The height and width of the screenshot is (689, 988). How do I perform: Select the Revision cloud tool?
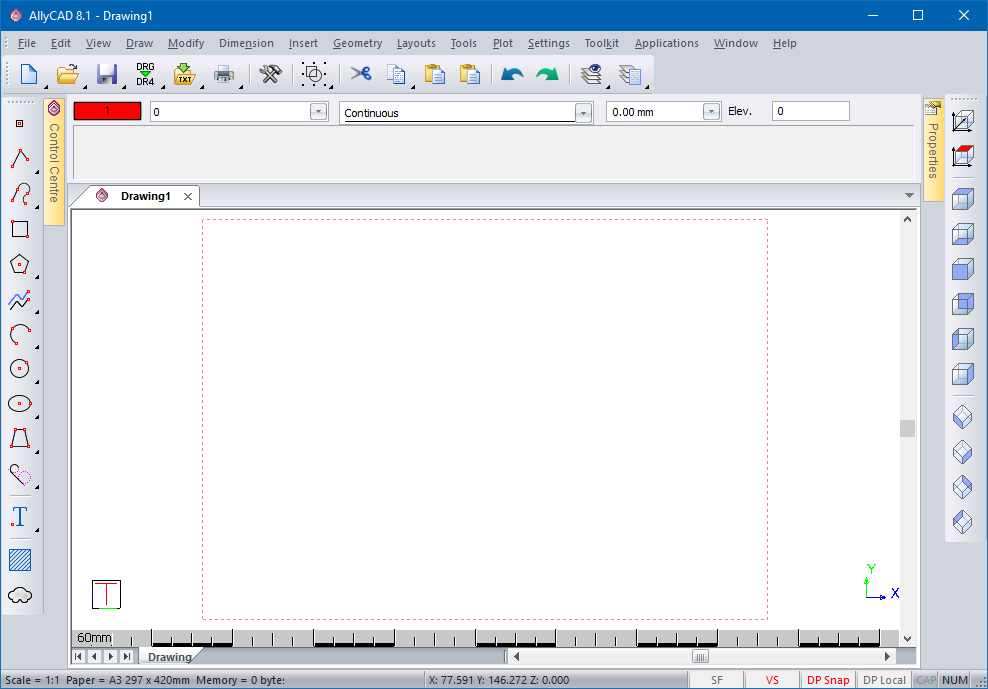[x=20, y=596]
